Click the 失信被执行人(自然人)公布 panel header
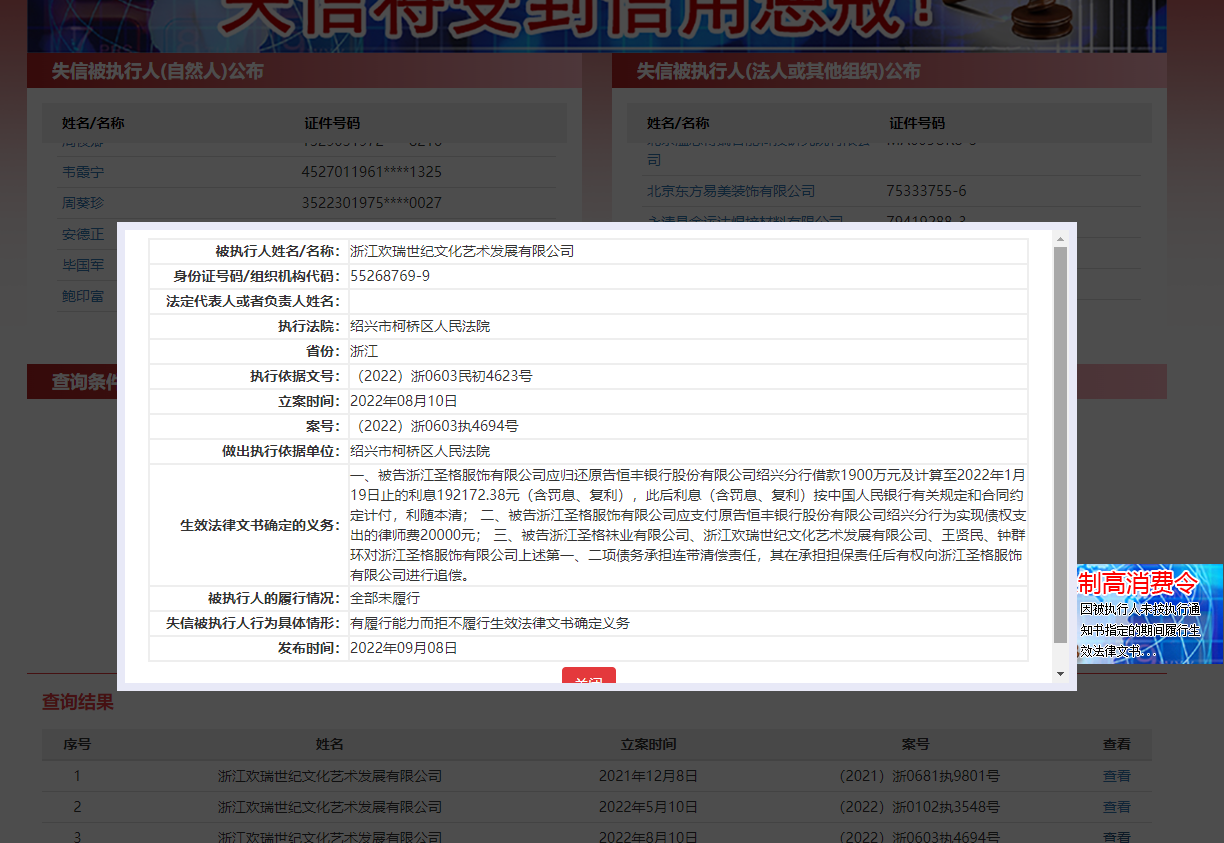1224x843 pixels. click(x=304, y=71)
